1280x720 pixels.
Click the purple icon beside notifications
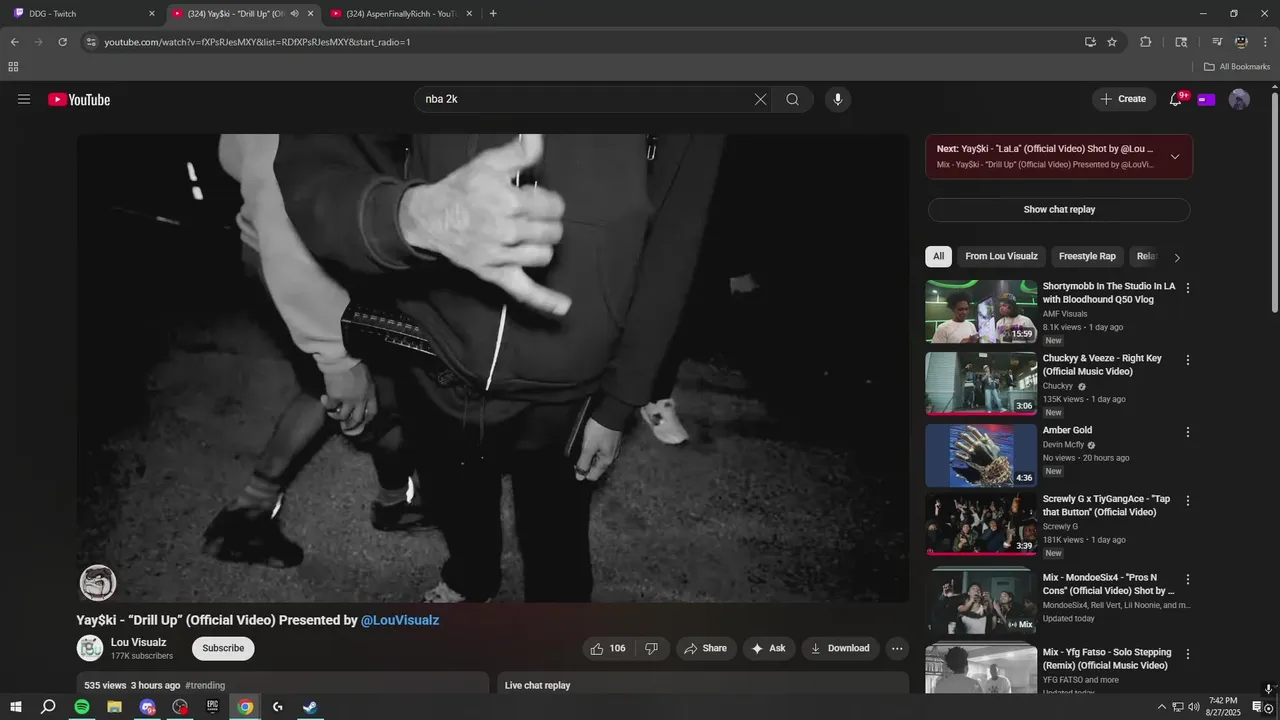pos(1207,99)
